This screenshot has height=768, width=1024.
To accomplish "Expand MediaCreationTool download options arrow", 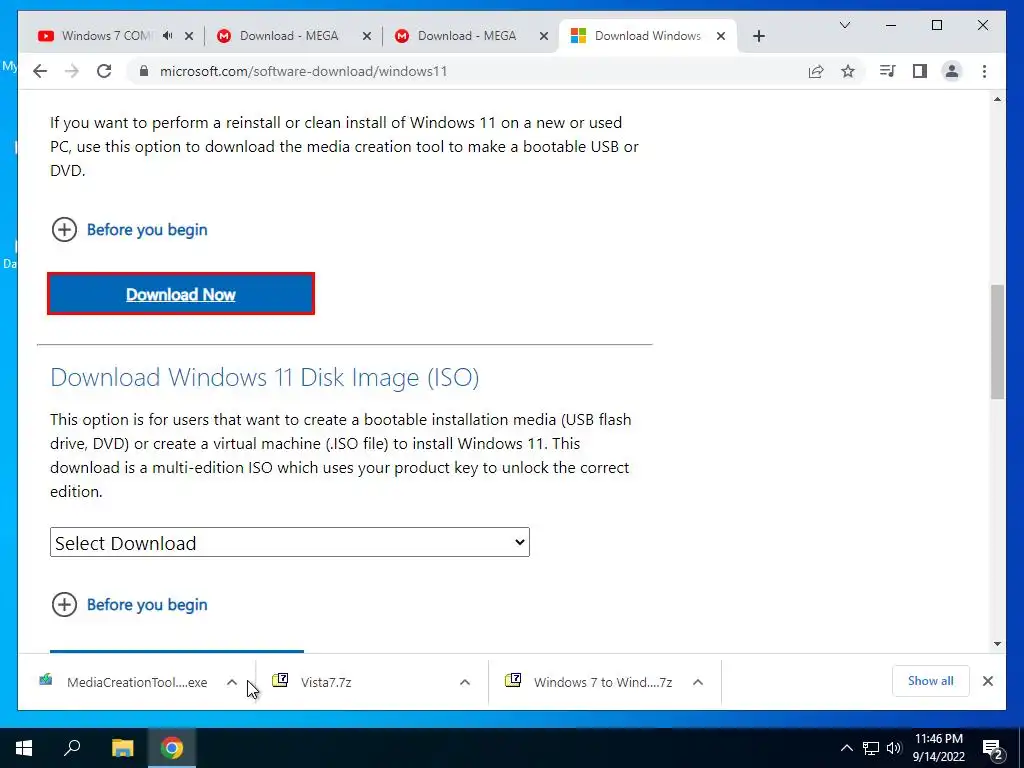I will point(232,682).
